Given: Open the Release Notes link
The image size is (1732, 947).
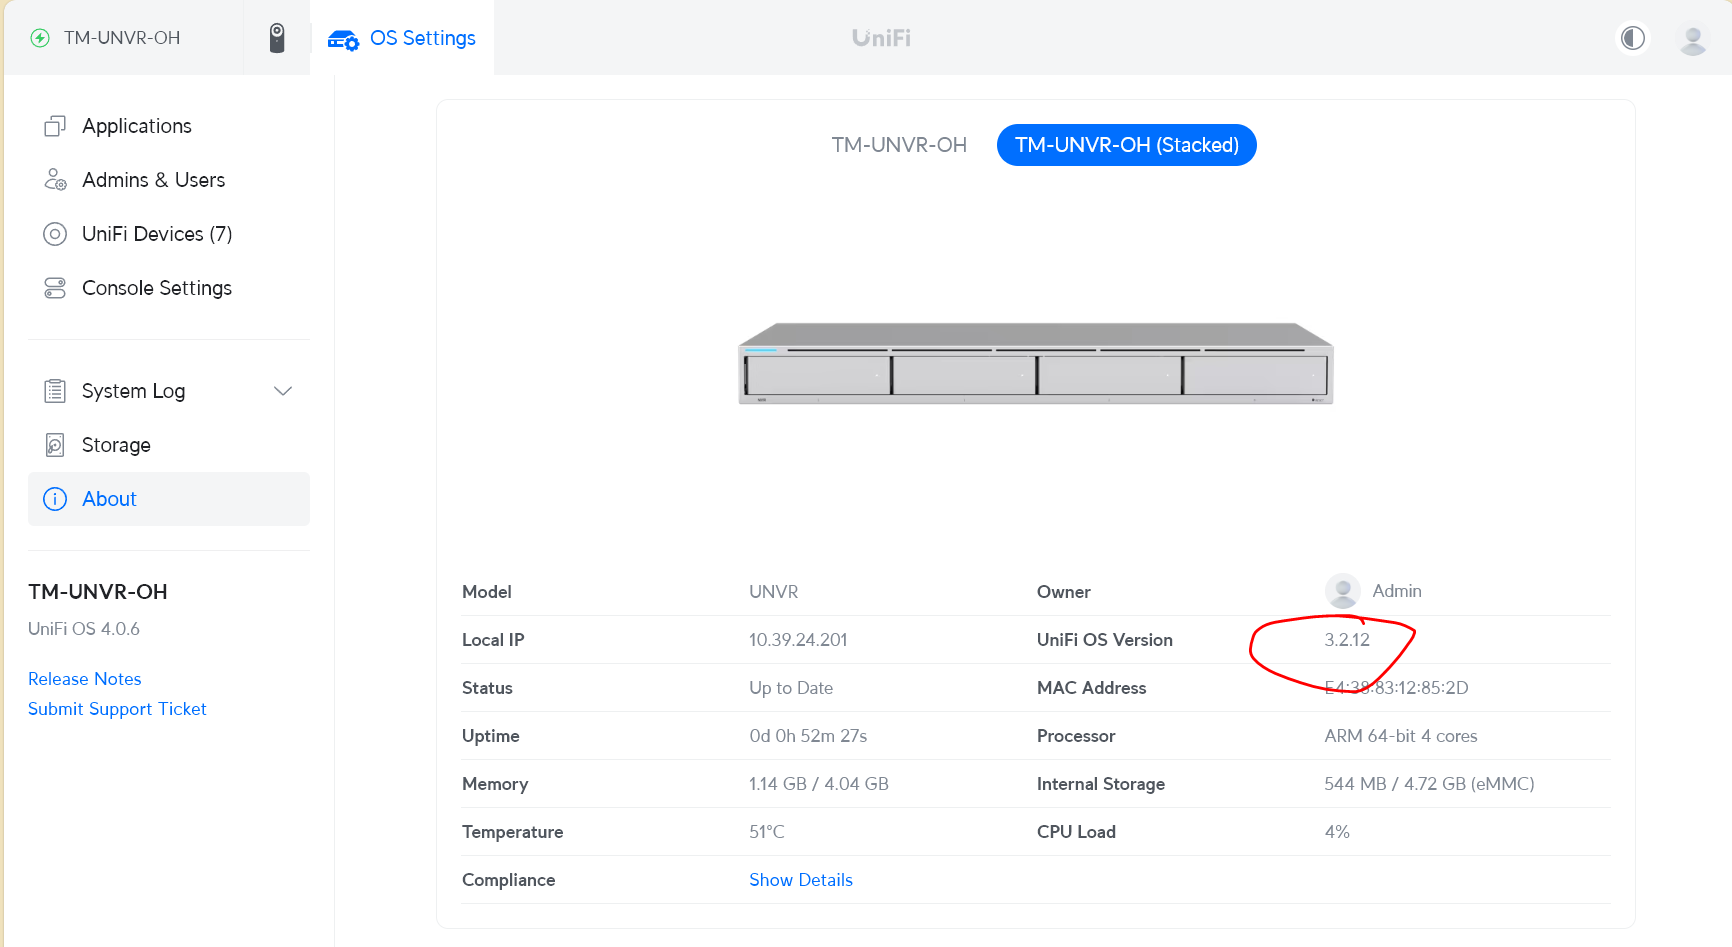Looking at the screenshot, I should pos(85,679).
